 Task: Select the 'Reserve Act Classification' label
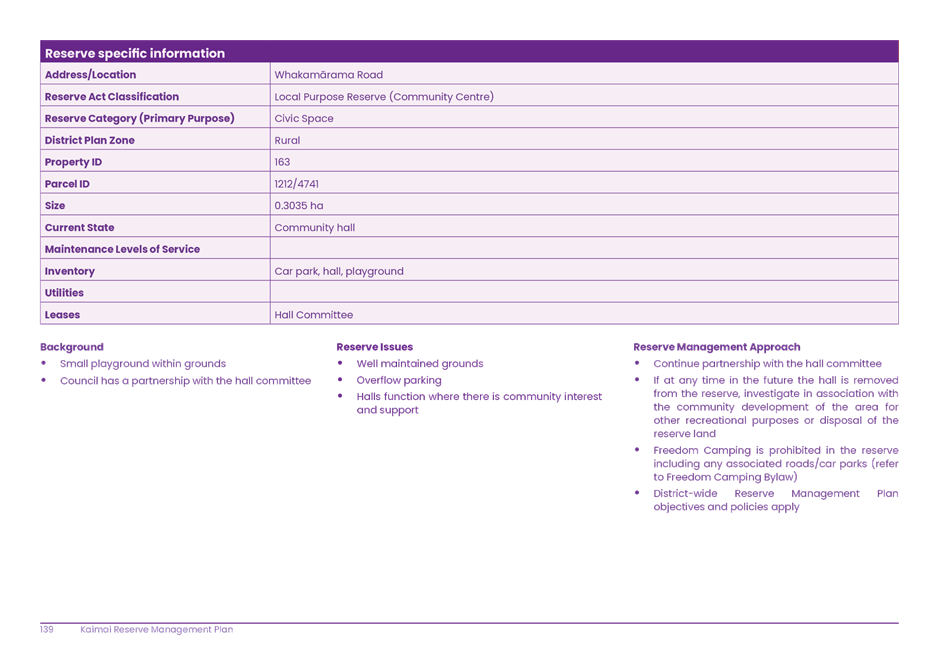coord(111,97)
